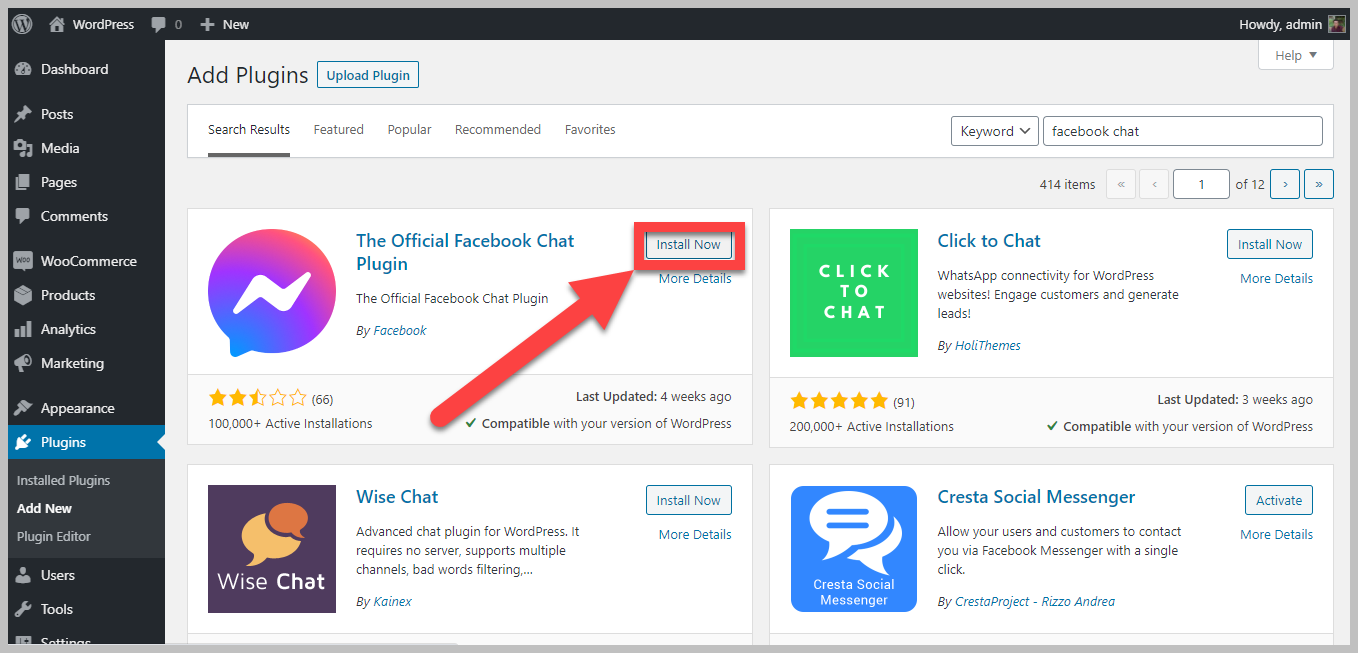View More Details for Cresta Social Messenger
Viewport: 1358px width, 653px height.
coord(1277,535)
